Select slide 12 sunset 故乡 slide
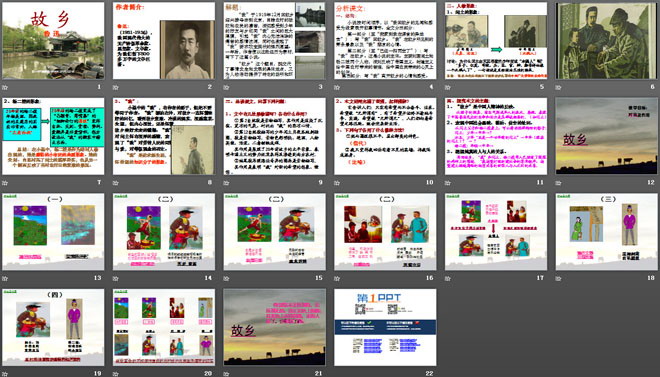 607,136
